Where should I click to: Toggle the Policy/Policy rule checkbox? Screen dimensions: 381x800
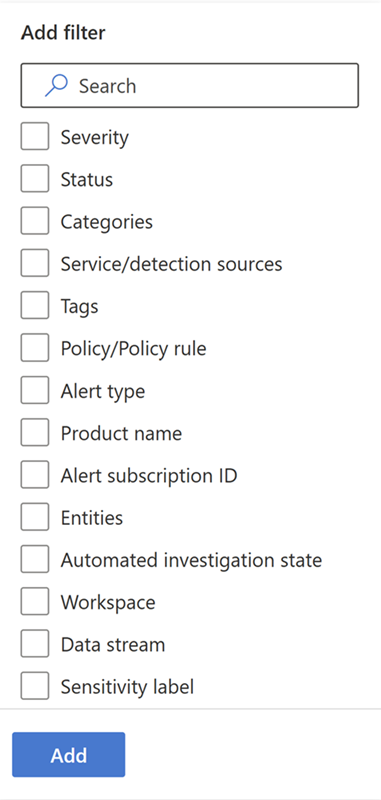tap(35, 348)
